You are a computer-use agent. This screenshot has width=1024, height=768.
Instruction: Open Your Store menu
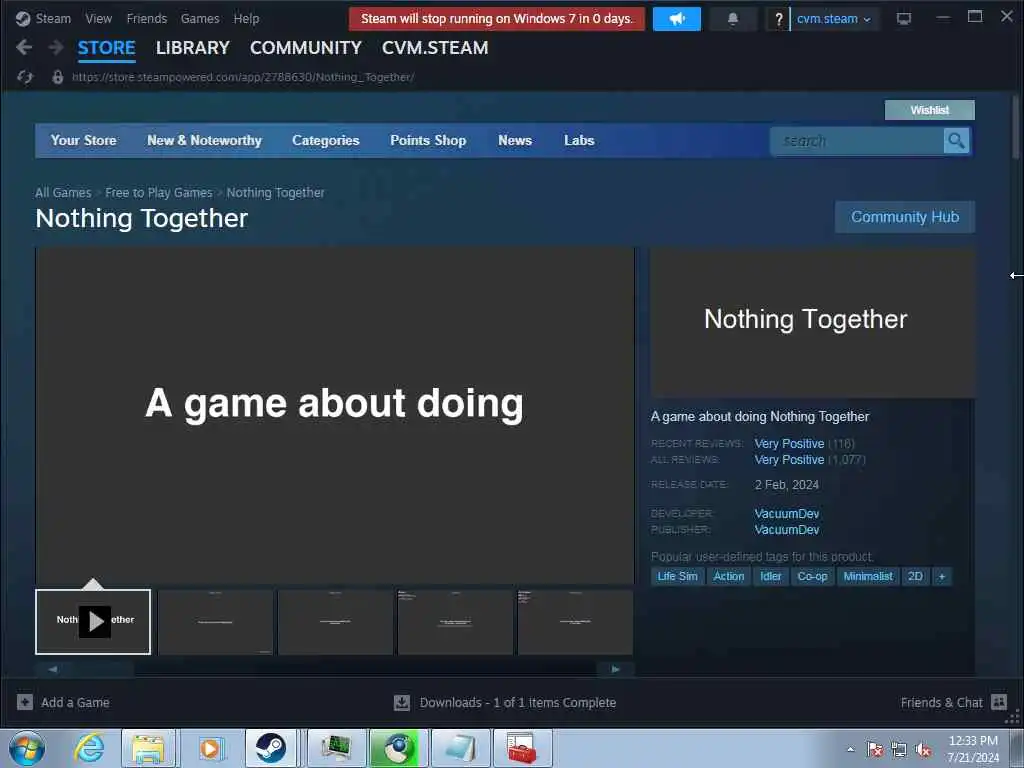pos(84,140)
